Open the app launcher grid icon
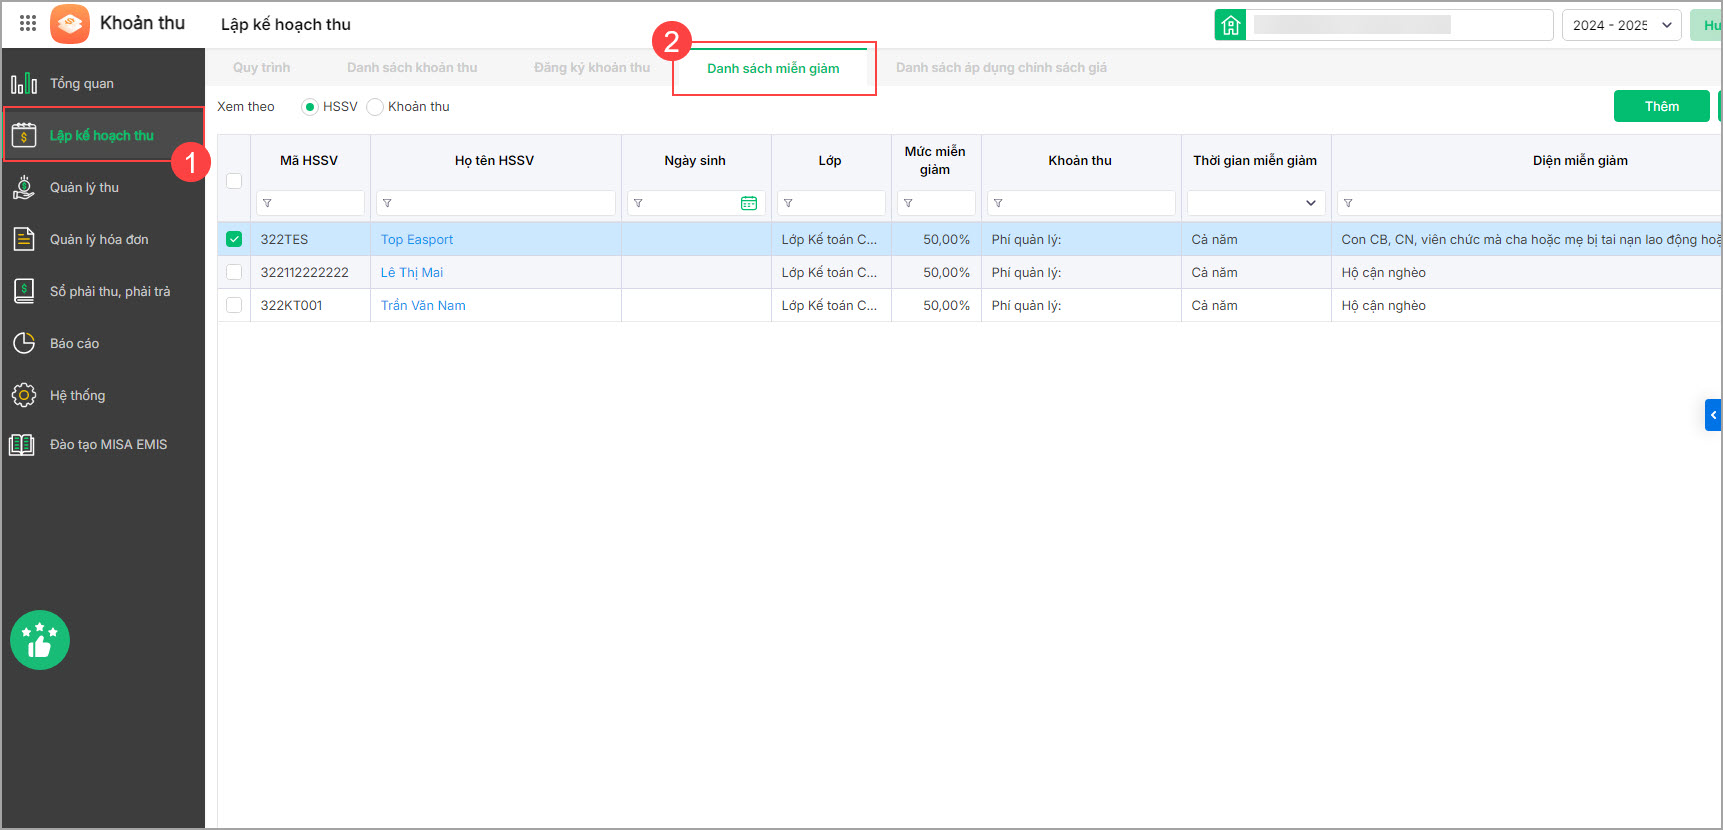 pos(28,23)
